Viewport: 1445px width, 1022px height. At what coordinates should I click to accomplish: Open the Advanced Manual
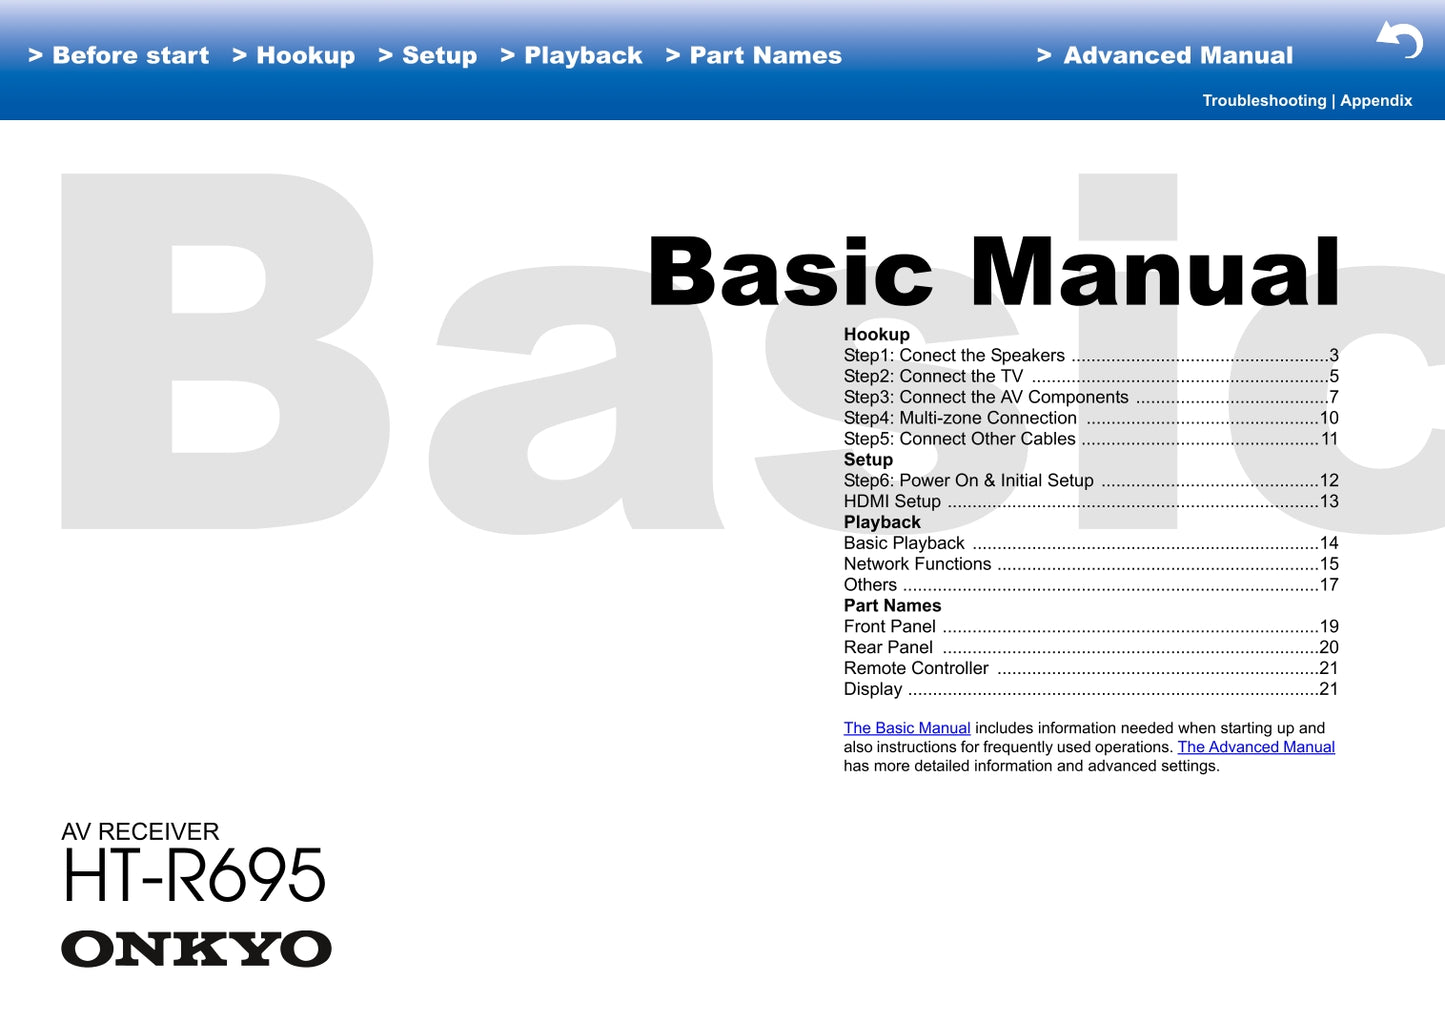pyautogui.click(x=1165, y=56)
